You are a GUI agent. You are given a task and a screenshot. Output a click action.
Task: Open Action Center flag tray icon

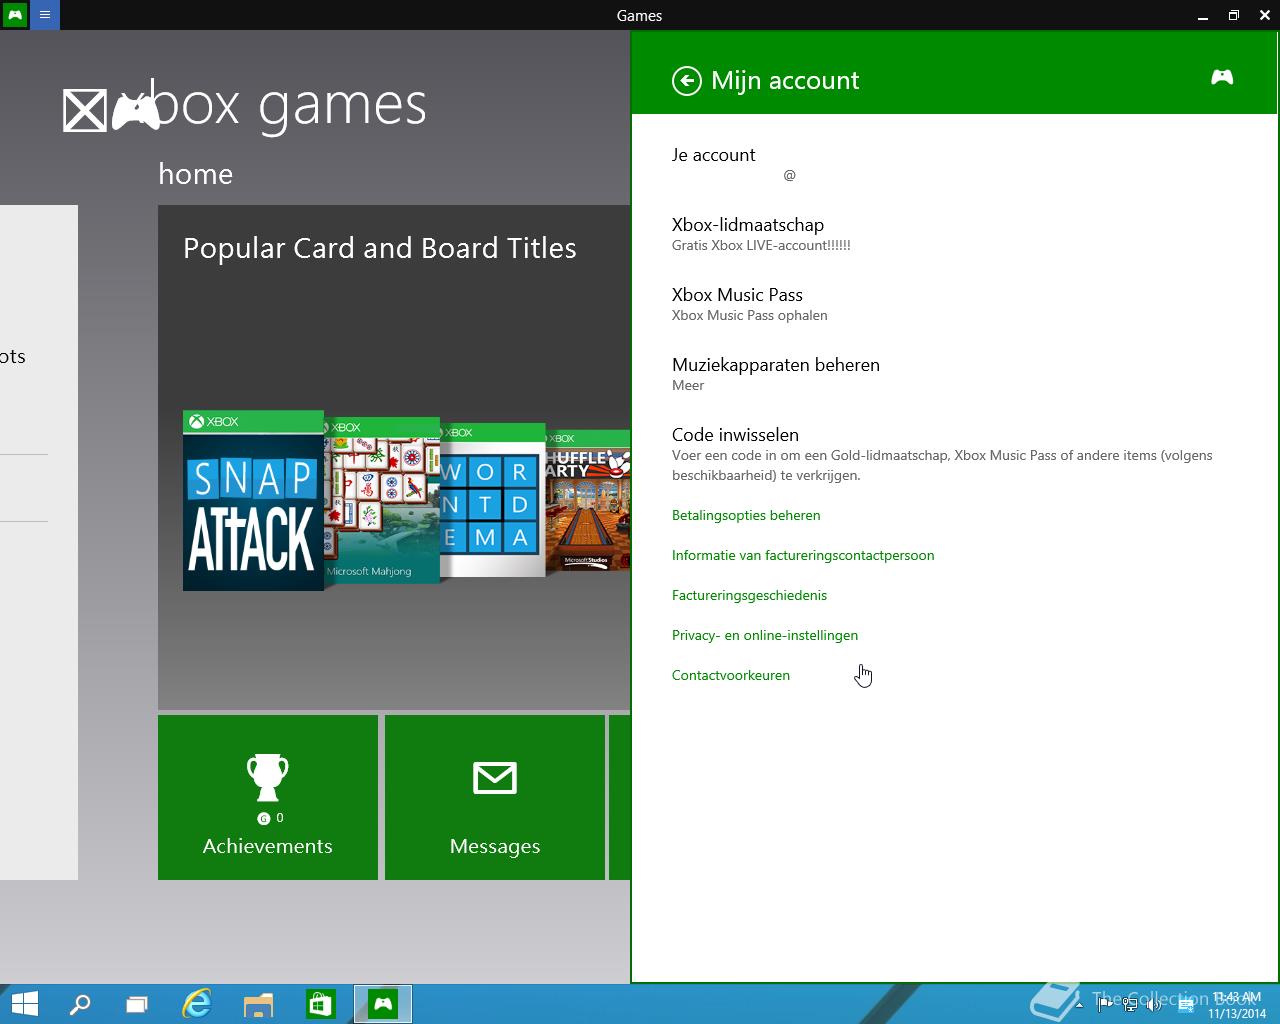[1105, 1005]
